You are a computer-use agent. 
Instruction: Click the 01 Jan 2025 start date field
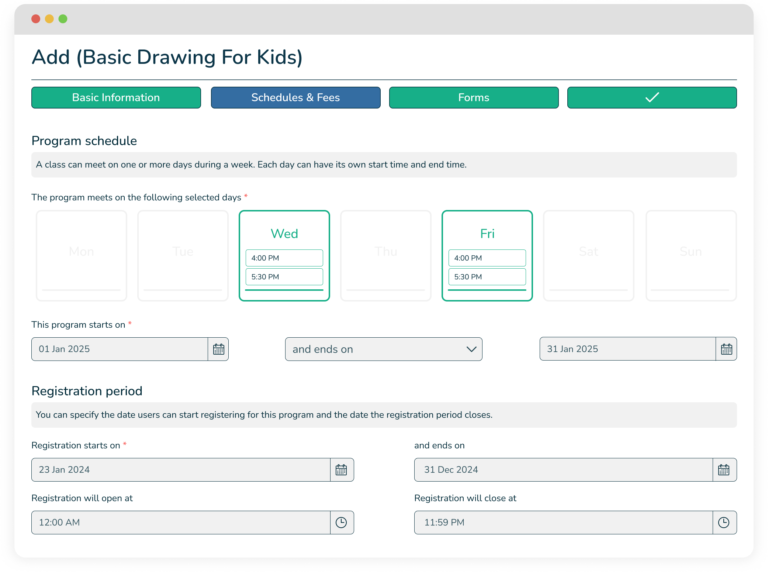click(x=119, y=349)
